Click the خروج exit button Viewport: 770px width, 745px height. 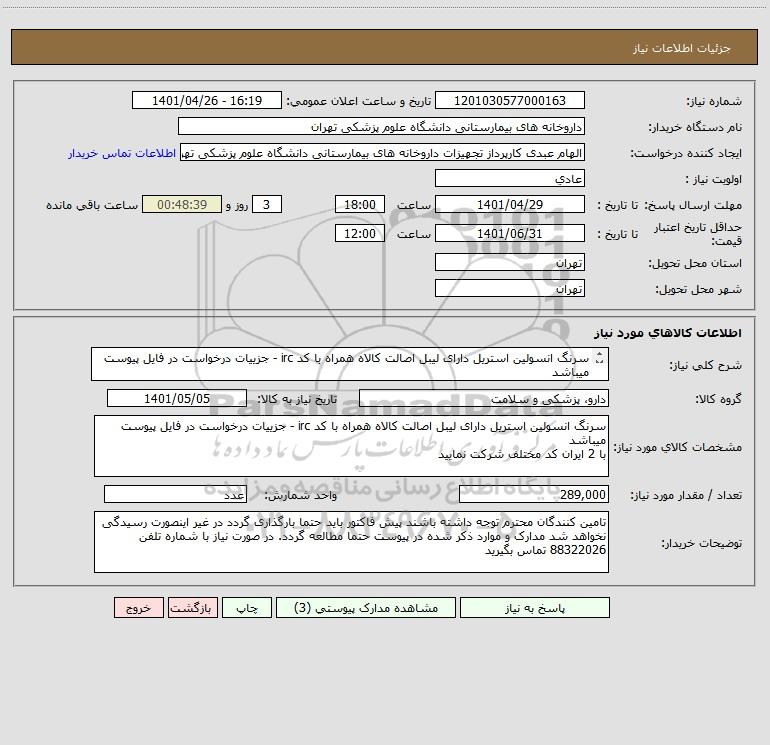[138, 607]
